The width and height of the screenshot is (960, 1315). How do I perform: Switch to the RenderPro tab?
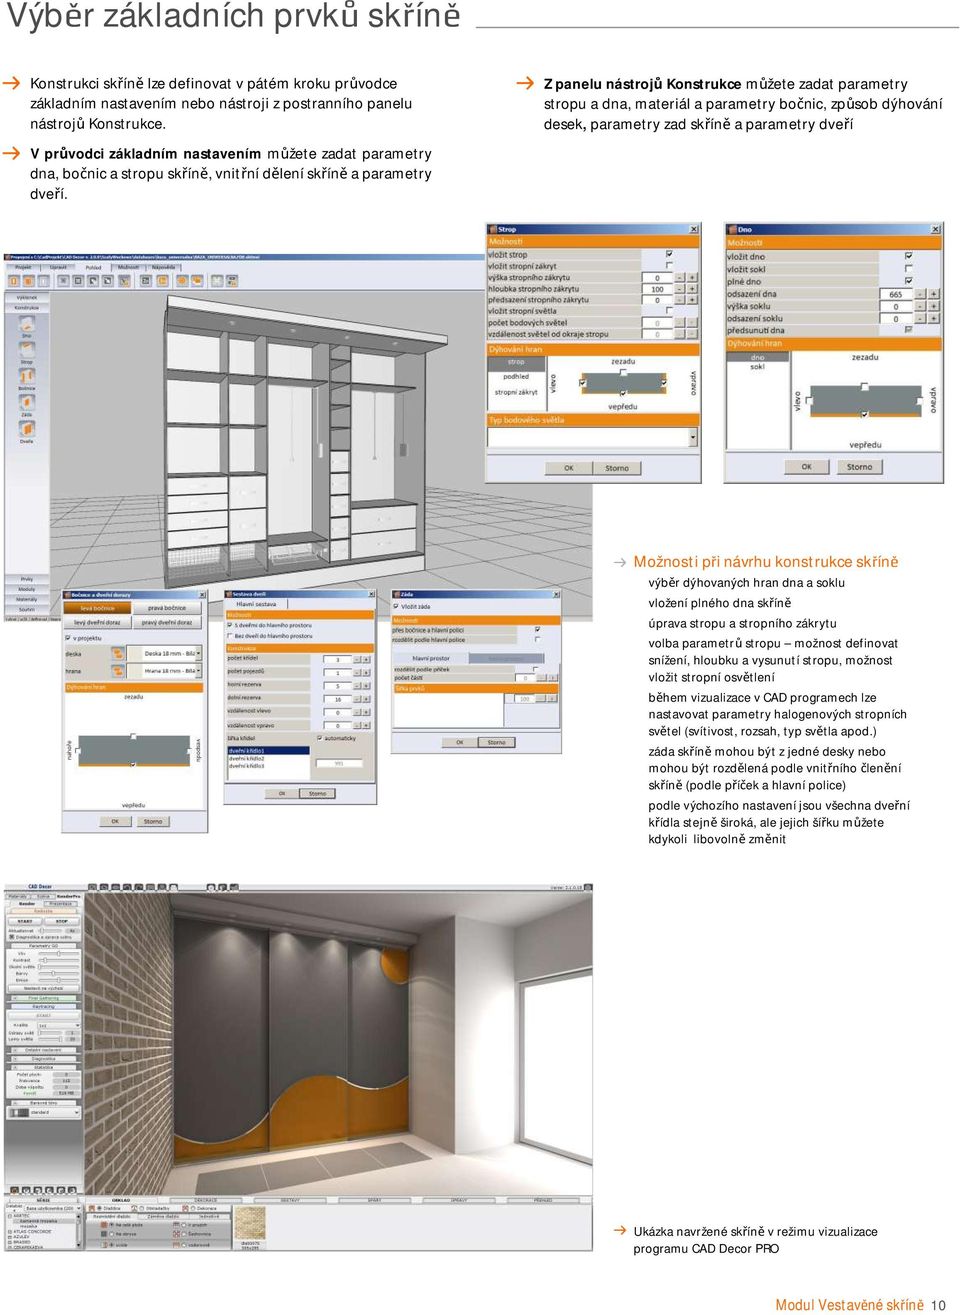[68, 896]
